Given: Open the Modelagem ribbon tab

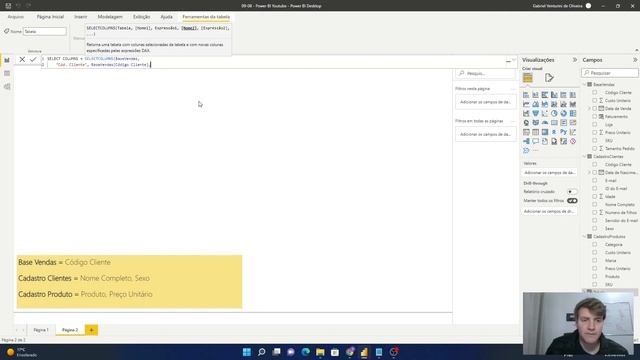Looking at the screenshot, I should 110,17.
